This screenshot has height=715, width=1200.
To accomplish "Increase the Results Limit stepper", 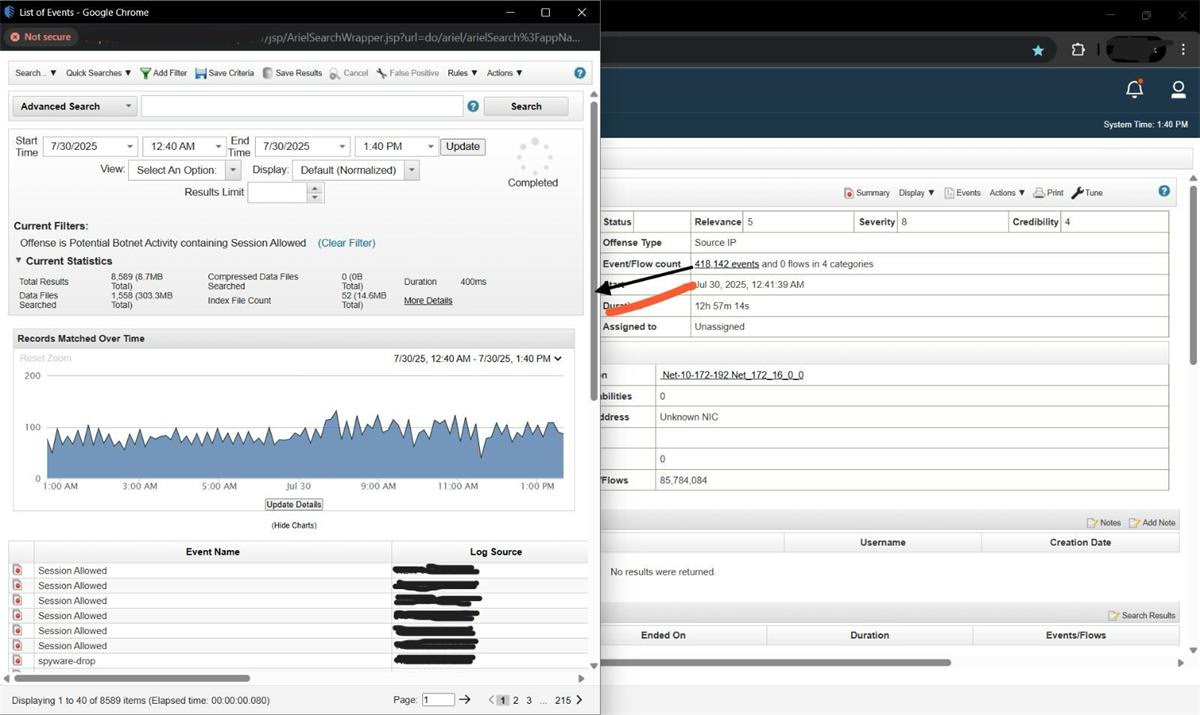I will pos(316,188).
